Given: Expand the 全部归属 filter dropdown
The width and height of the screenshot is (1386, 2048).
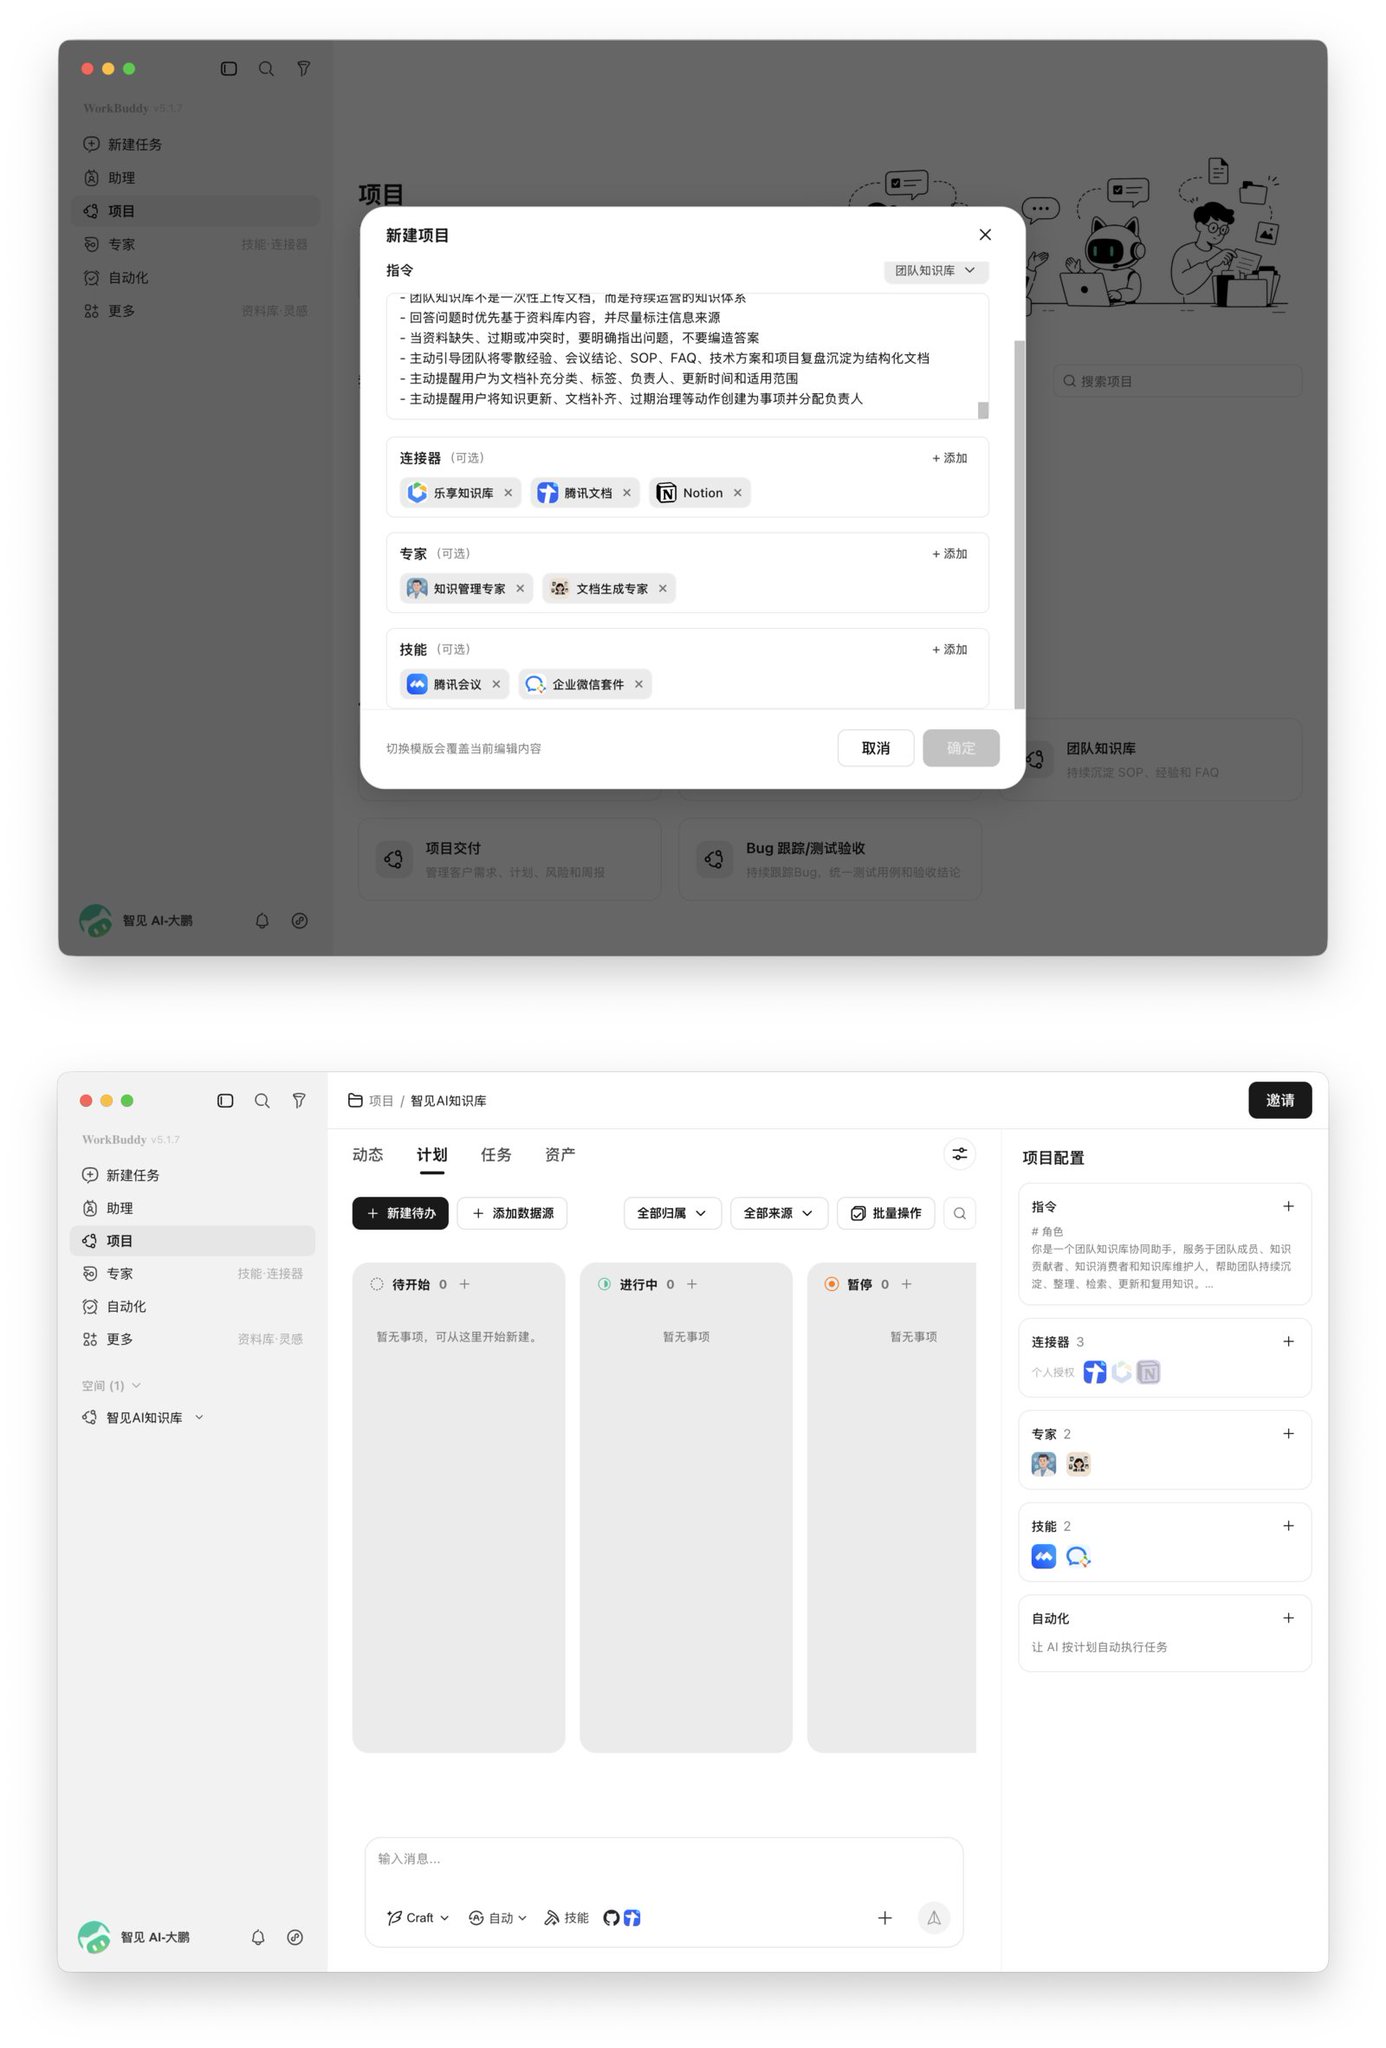Looking at the screenshot, I should click(672, 1213).
